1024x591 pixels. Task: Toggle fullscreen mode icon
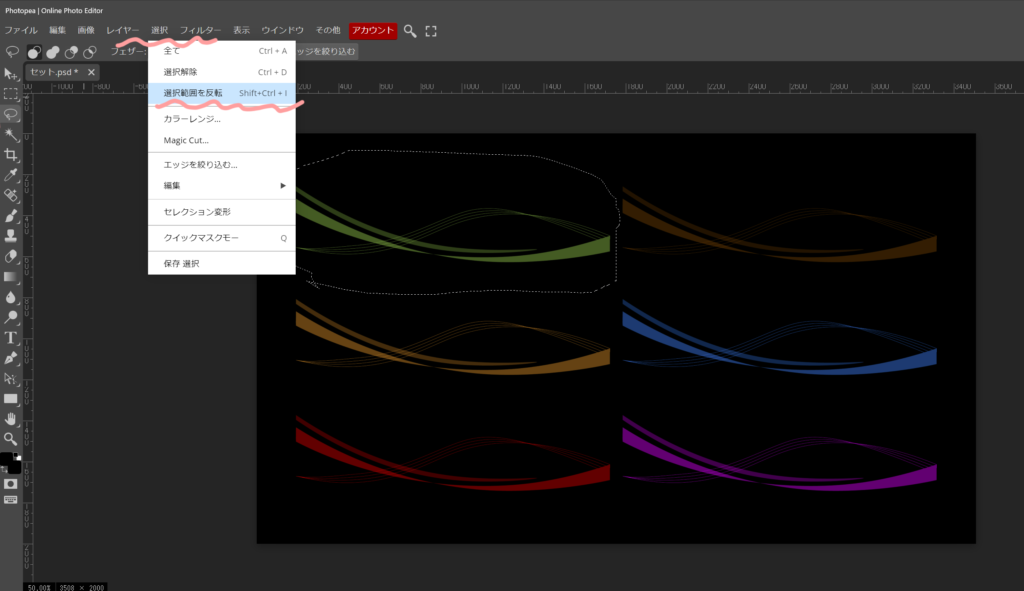432,31
